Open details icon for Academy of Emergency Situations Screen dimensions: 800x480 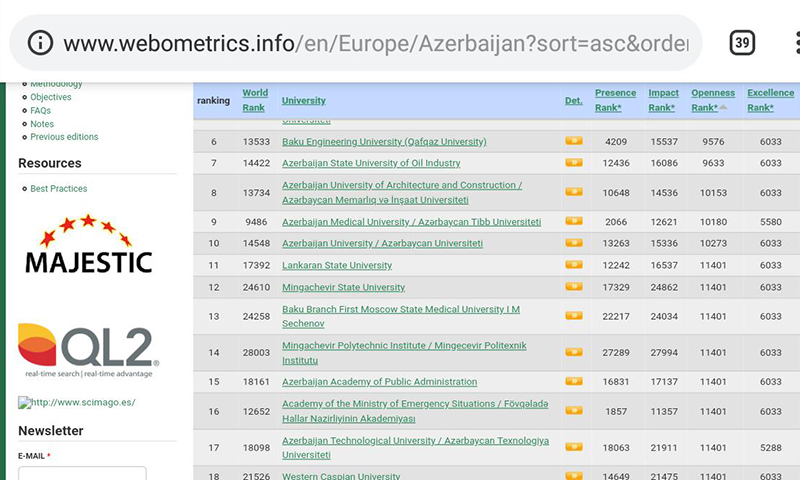pos(574,410)
